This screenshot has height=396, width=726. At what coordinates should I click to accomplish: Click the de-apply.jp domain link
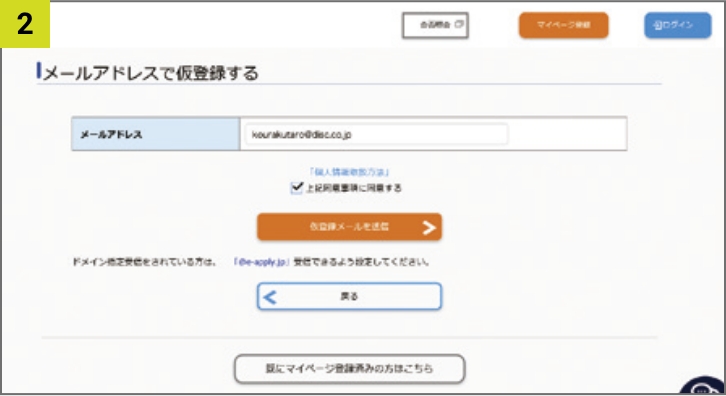click(262, 262)
